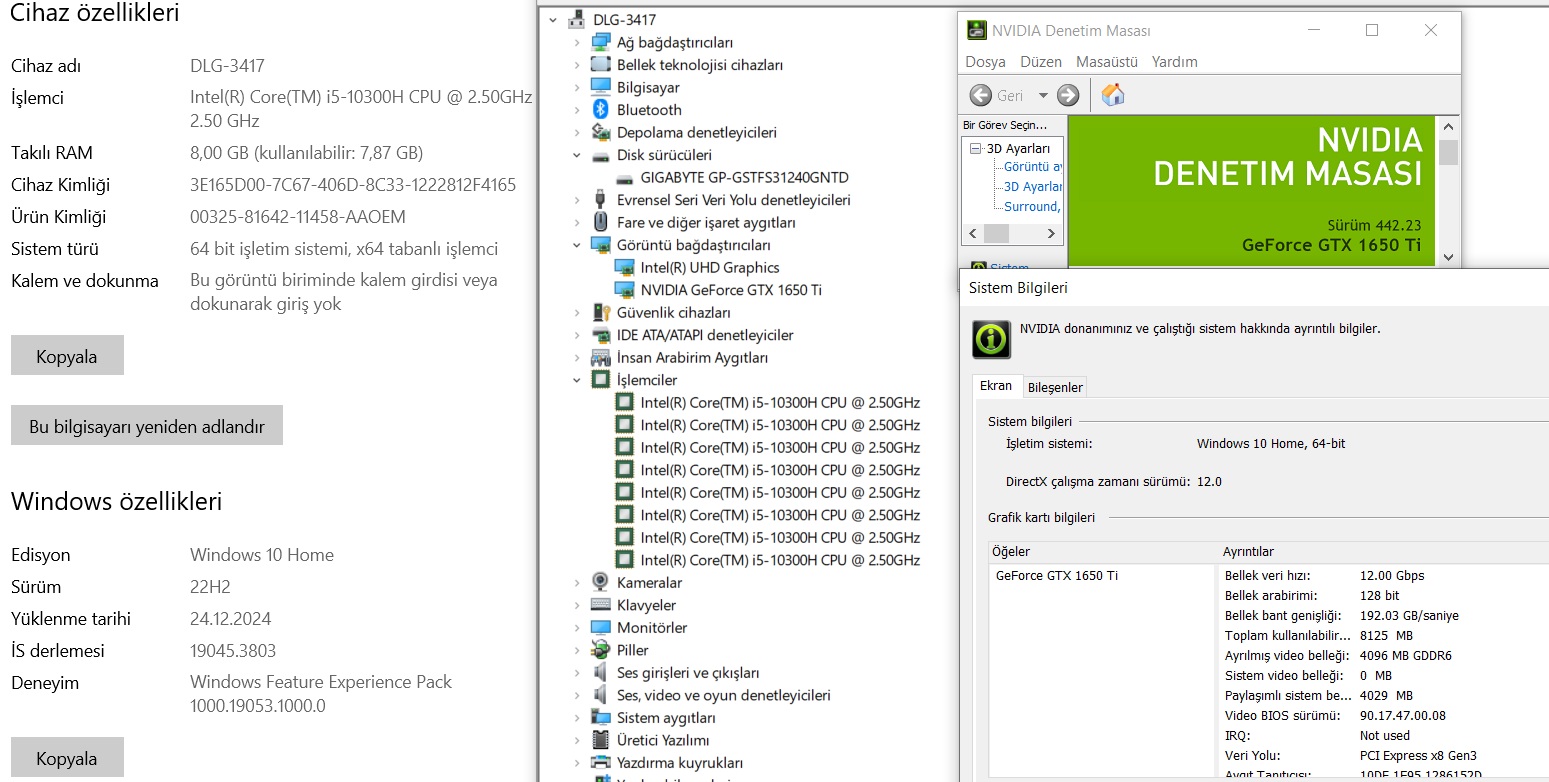Click the Video BIOS sürümü value 90.17.47.00.08
Screen dimensions: 1549x782
click(1403, 716)
